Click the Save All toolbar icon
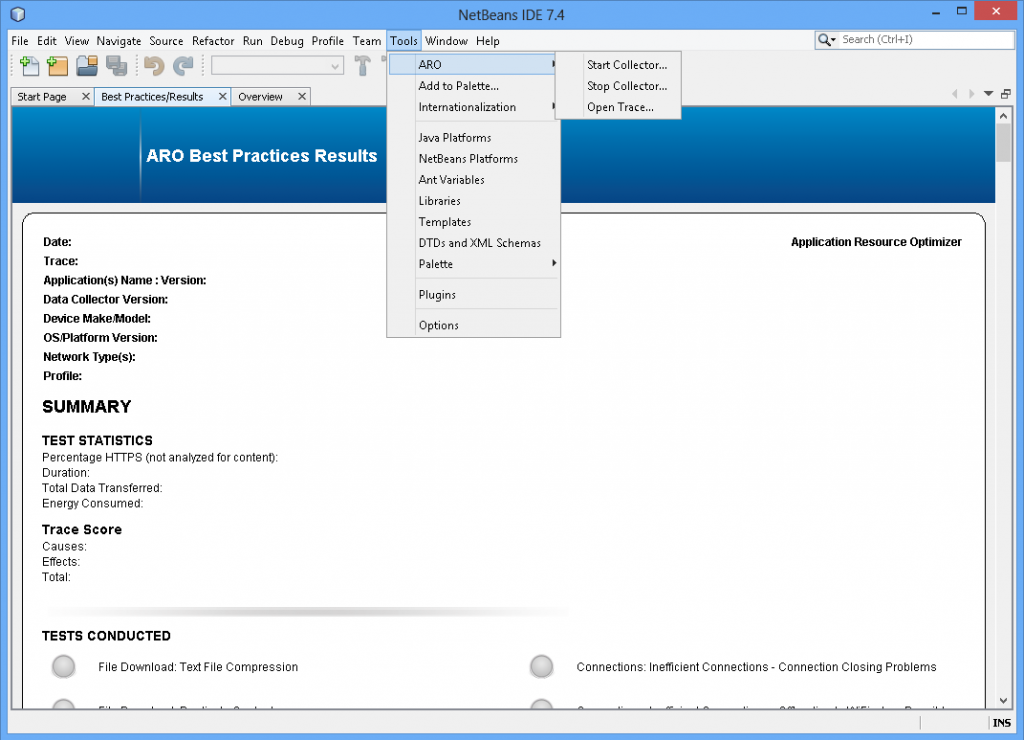This screenshot has height=740, width=1024. click(117, 65)
